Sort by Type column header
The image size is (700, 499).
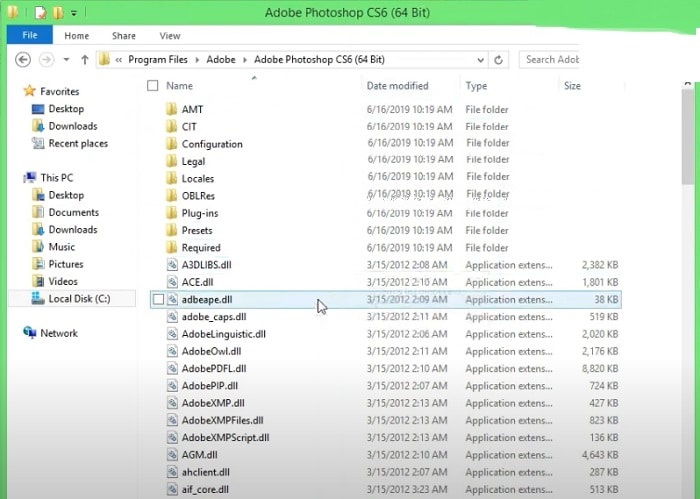[476, 86]
